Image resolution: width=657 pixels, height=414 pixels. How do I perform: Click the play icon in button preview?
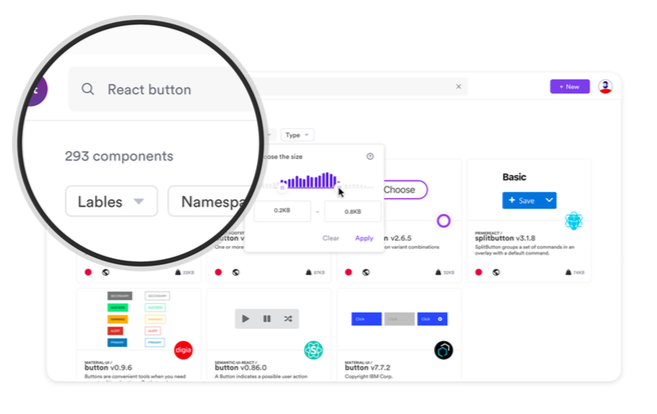click(x=247, y=319)
